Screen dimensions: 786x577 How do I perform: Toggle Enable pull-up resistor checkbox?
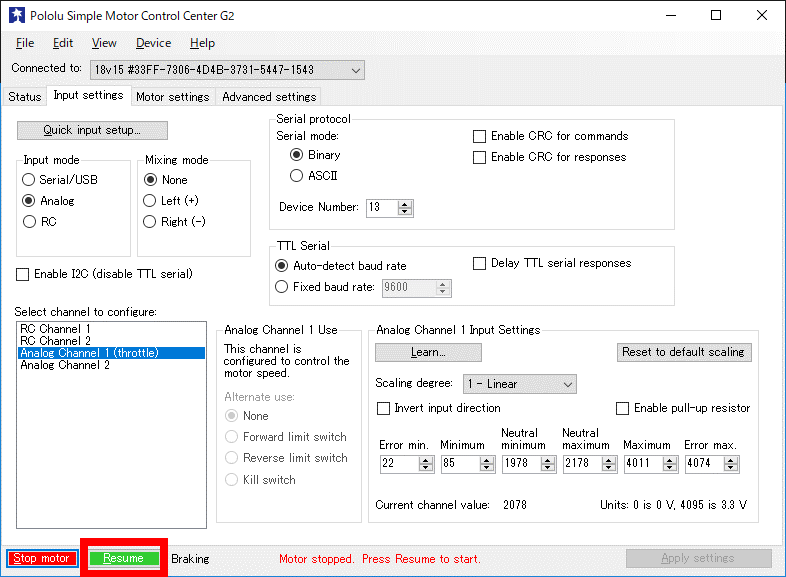tap(683, 408)
